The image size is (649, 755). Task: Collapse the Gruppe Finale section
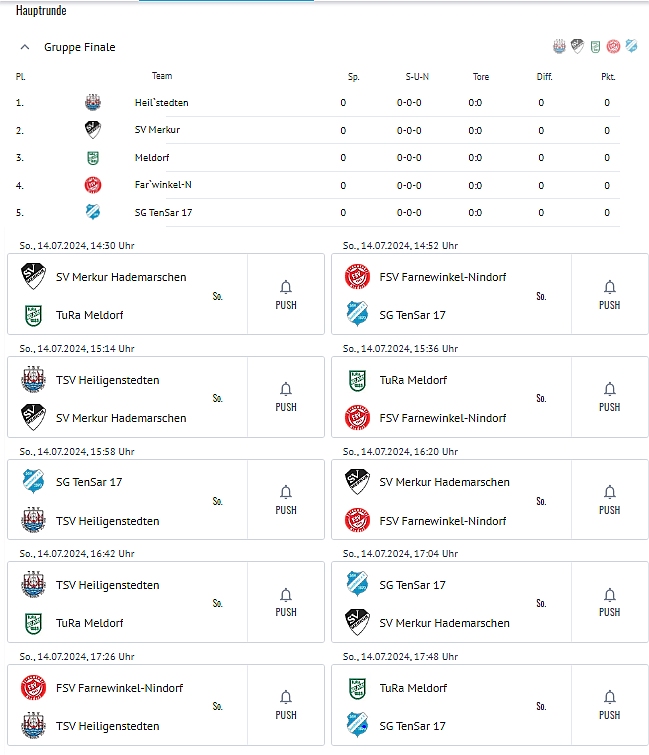pyautogui.click(x=24, y=47)
